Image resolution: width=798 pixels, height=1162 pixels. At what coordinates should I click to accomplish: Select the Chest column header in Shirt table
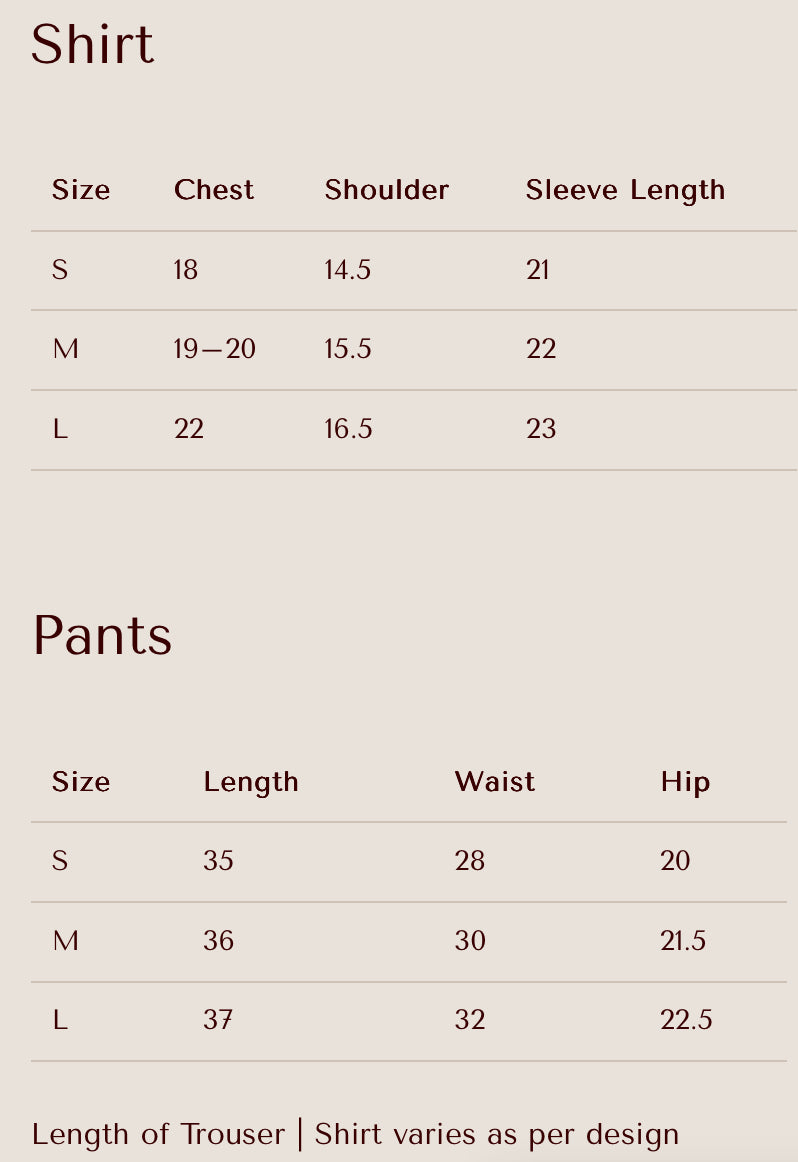point(214,190)
